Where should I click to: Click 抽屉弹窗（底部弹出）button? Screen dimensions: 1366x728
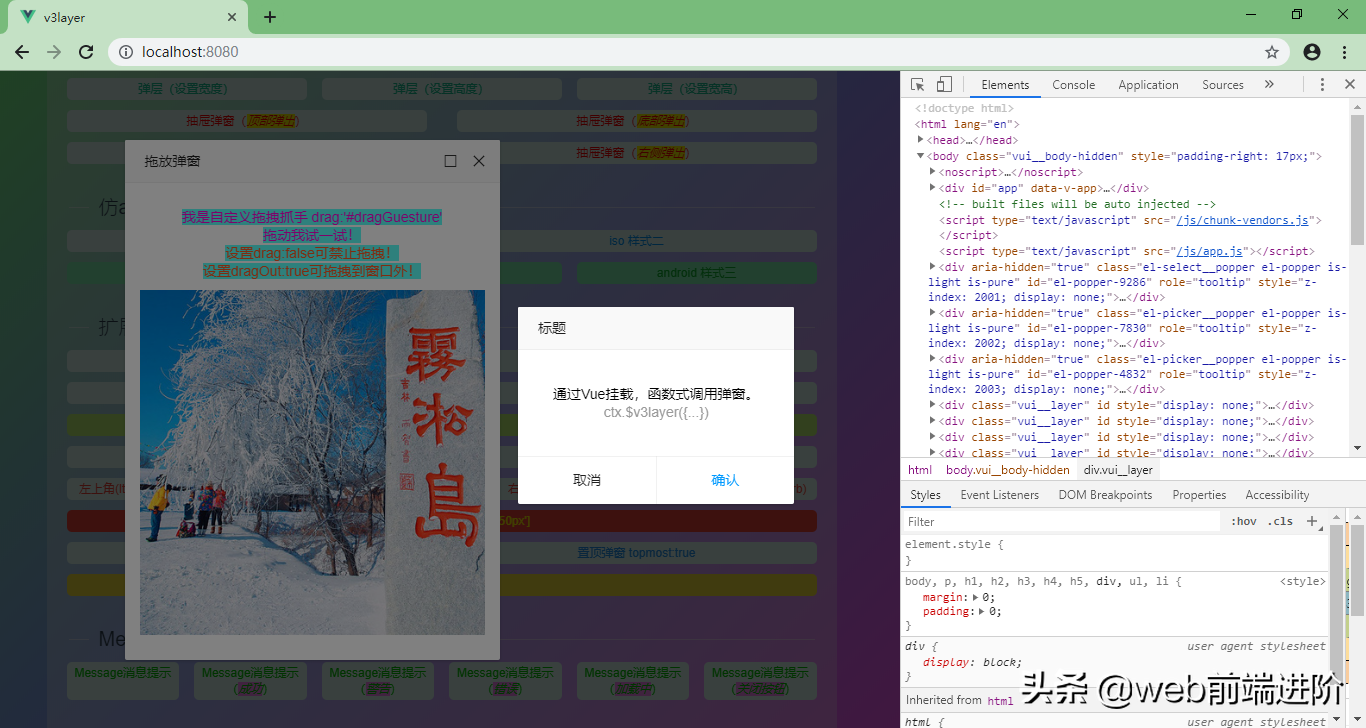637,121
